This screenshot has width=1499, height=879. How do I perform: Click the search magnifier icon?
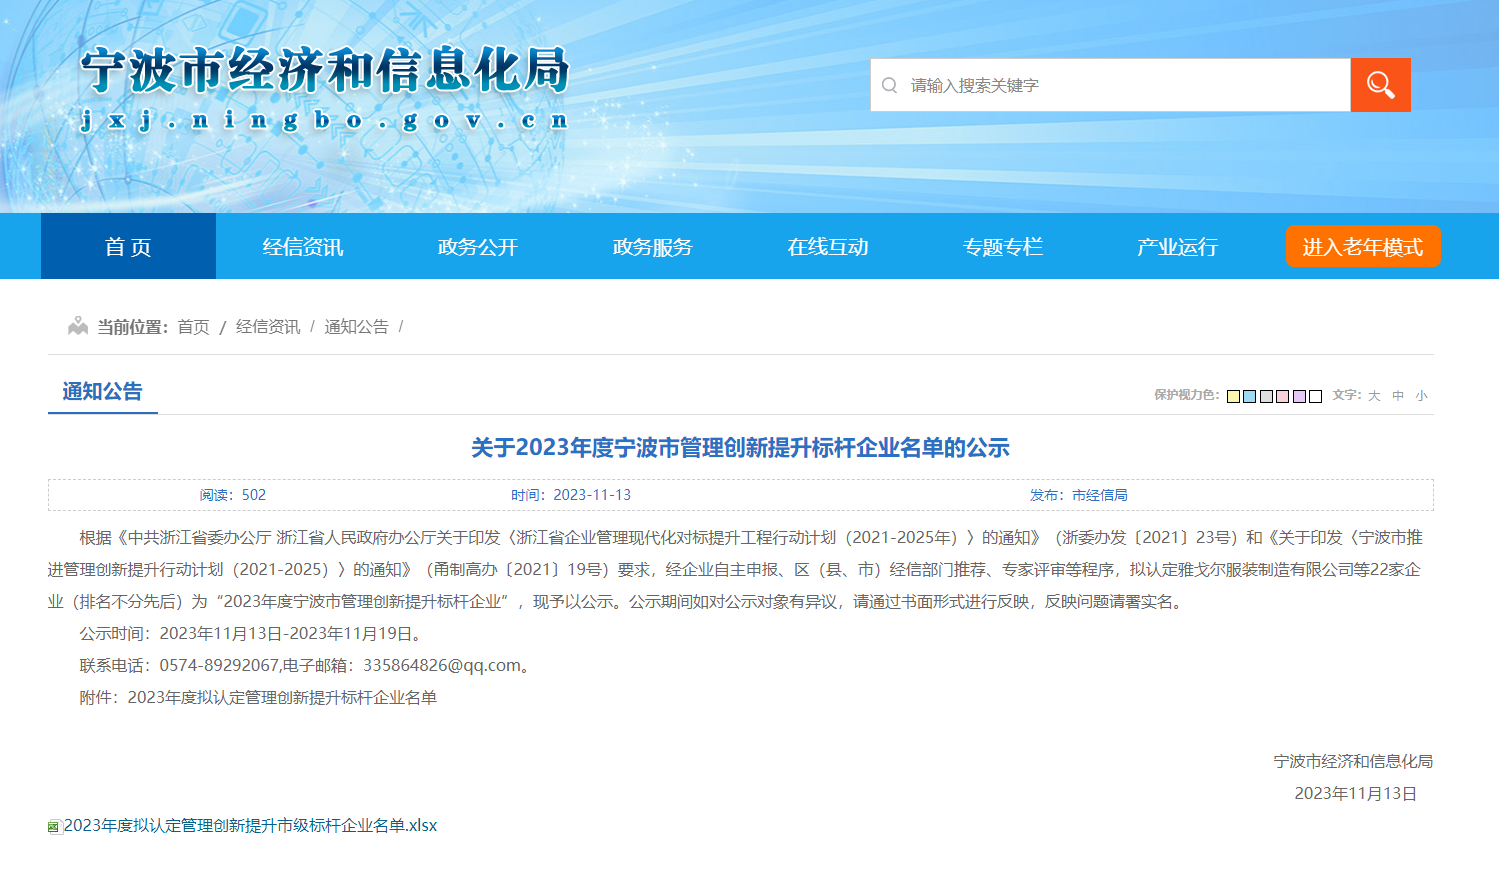[x=1381, y=85]
